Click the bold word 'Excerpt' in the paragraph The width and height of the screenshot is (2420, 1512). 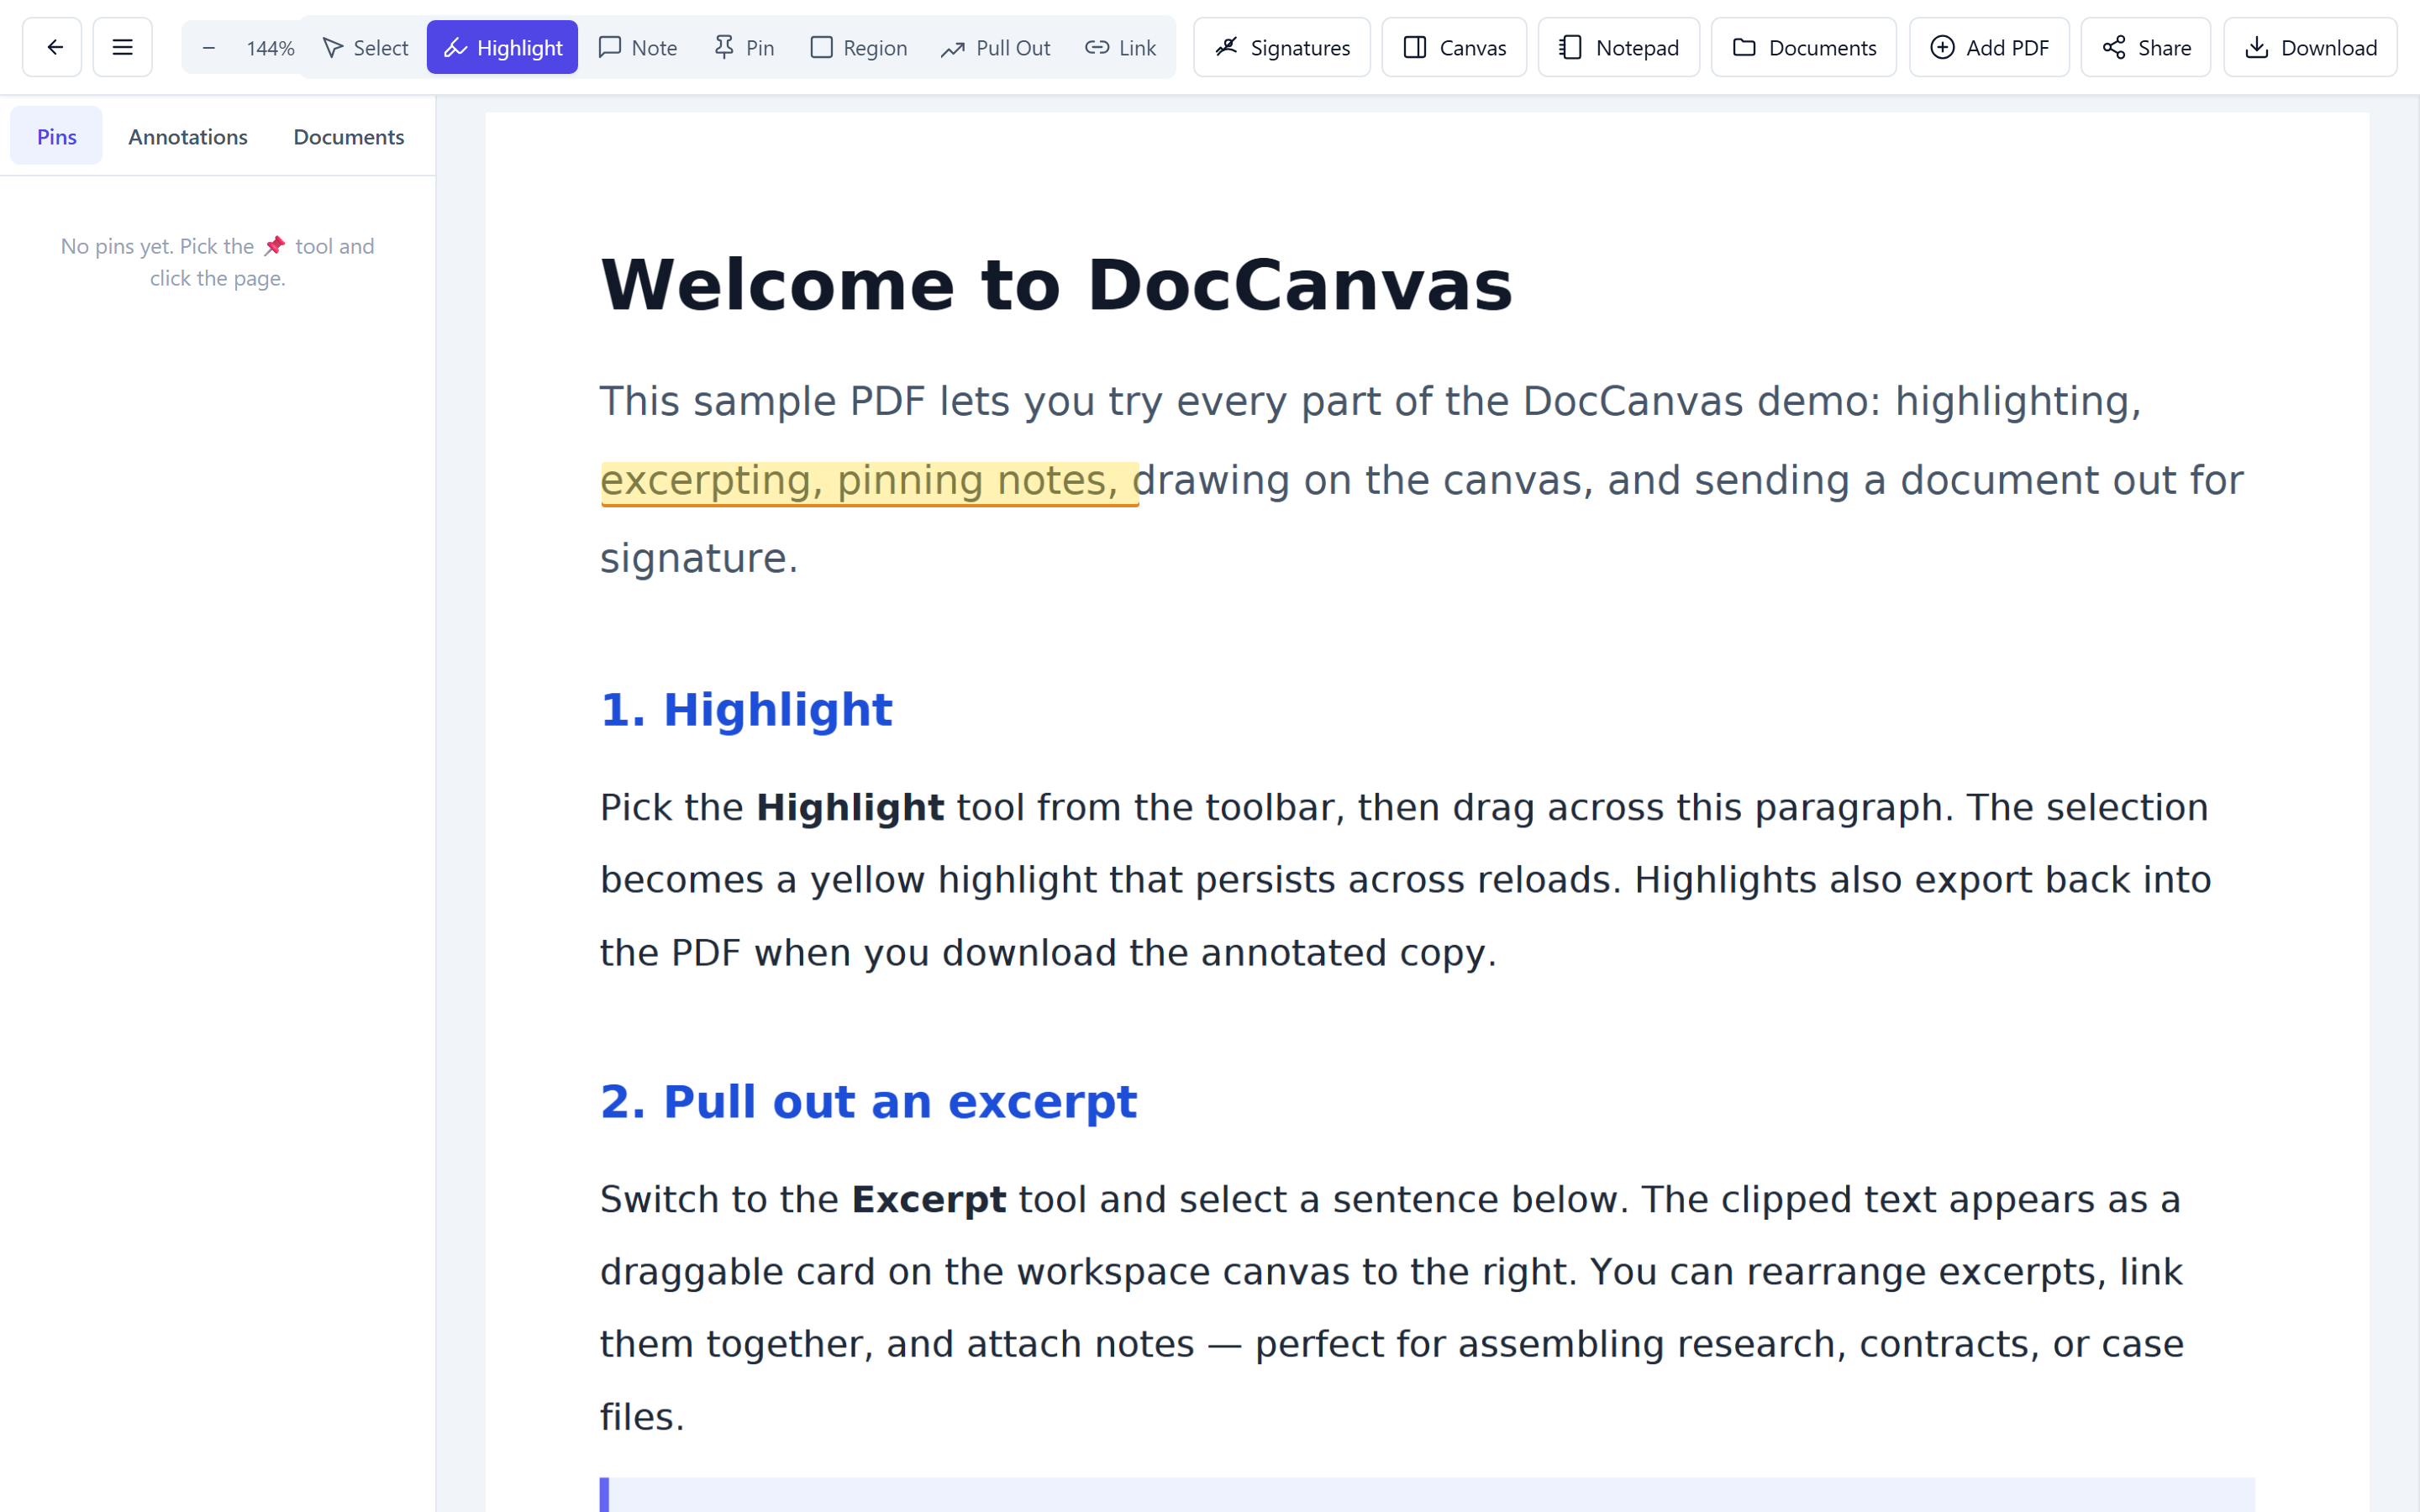point(928,1199)
